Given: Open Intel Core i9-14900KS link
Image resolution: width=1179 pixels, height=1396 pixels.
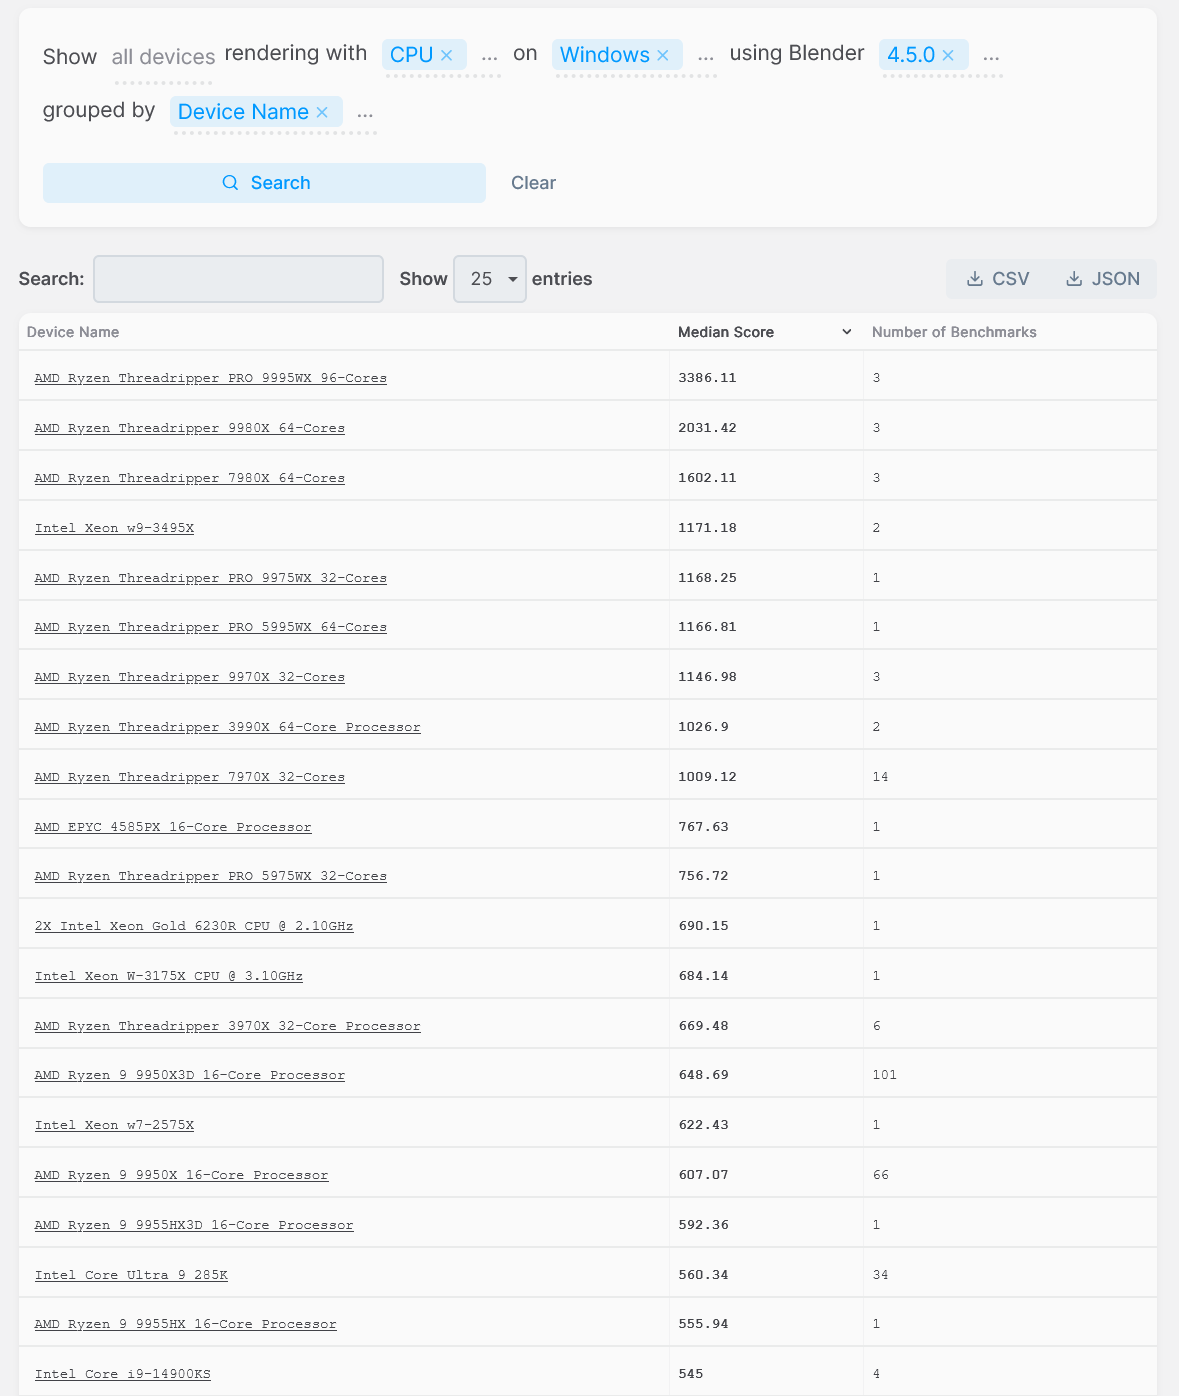Looking at the screenshot, I should tap(123, 1374).
